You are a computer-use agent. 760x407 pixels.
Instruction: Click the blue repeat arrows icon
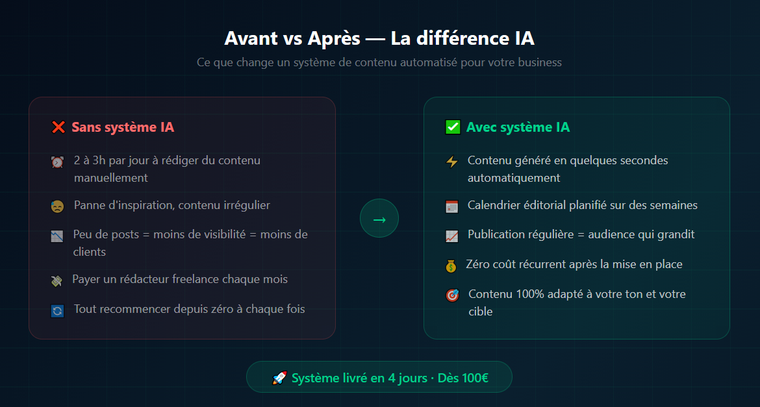pos(57,311)
